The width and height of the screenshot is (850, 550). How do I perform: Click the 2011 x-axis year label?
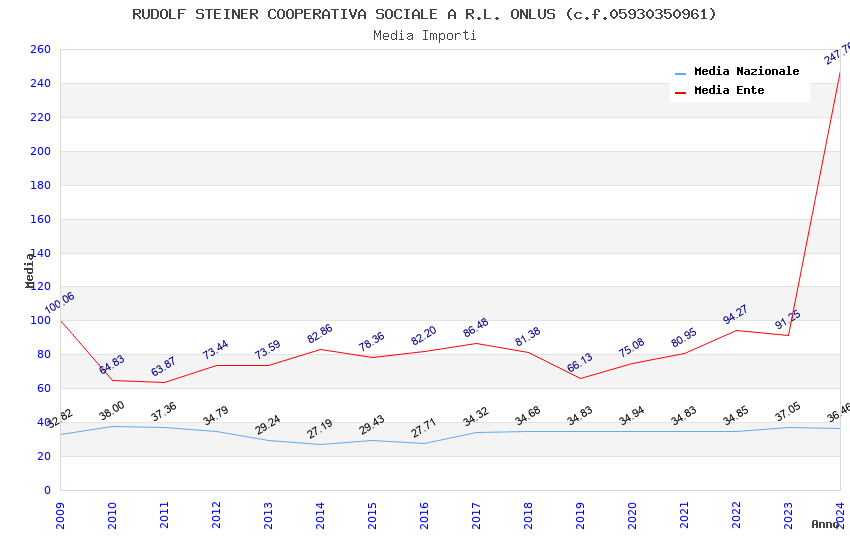click(x=164, y=515)
